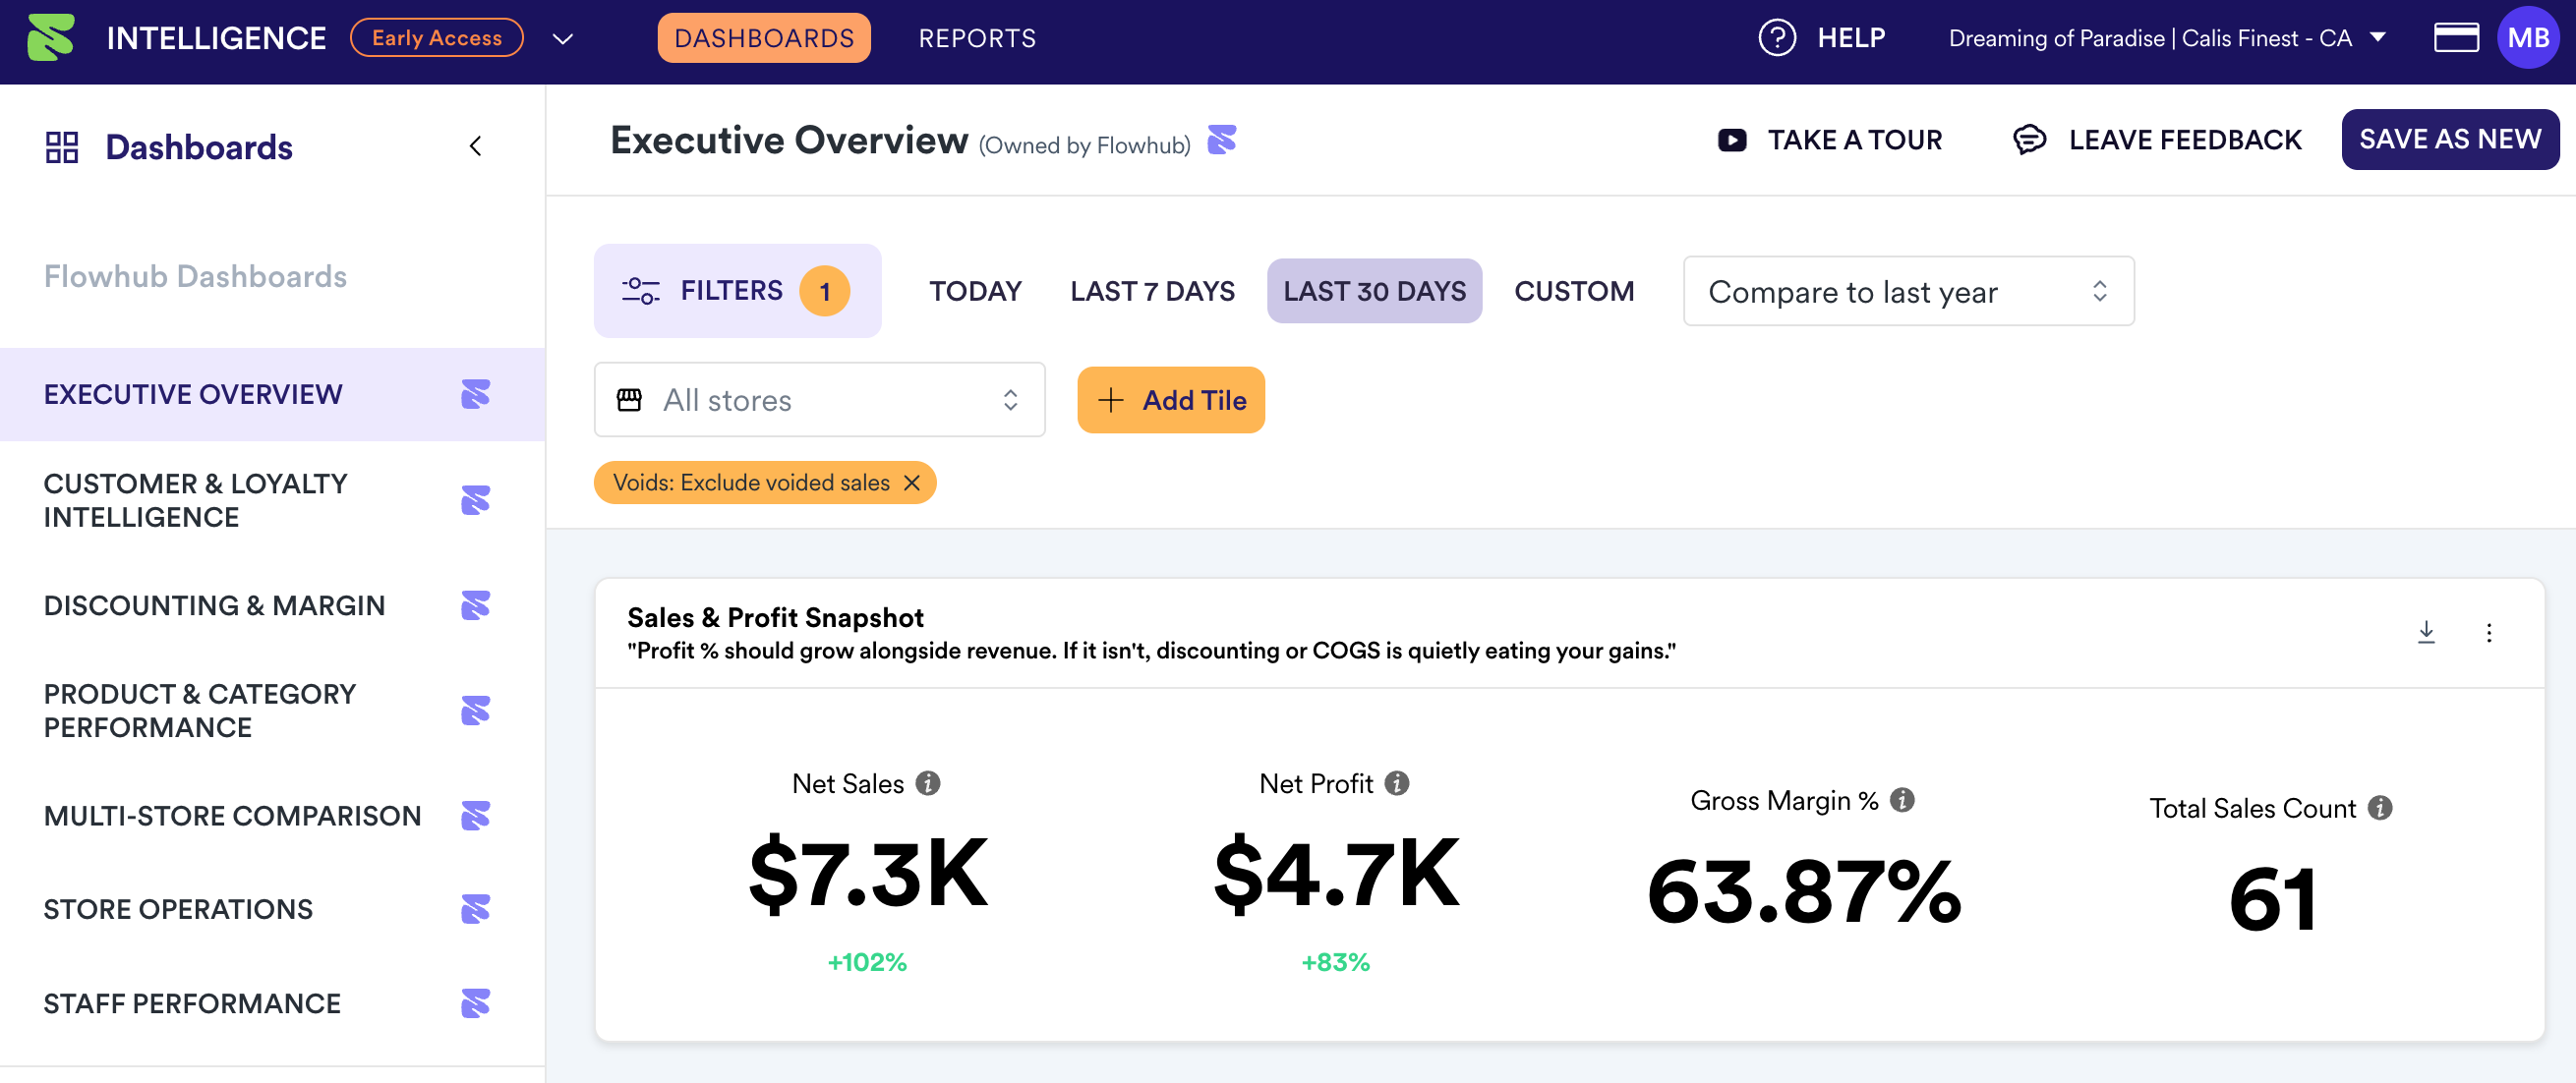This screenshot has height=1083, width=2576.
Task: Select the Last 30 Days date range
Action: pyautogui.click(x=1374, y=291)
